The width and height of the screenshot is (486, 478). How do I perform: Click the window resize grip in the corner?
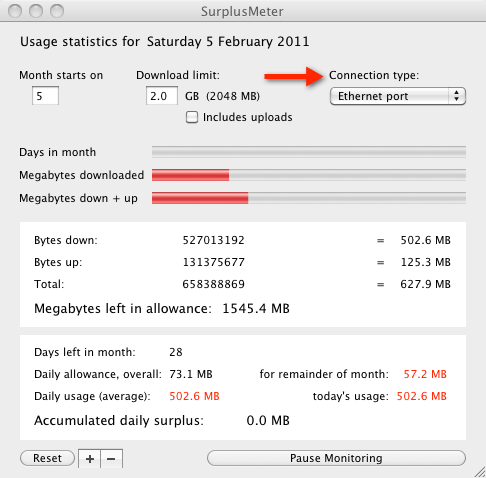coord(480,472)
